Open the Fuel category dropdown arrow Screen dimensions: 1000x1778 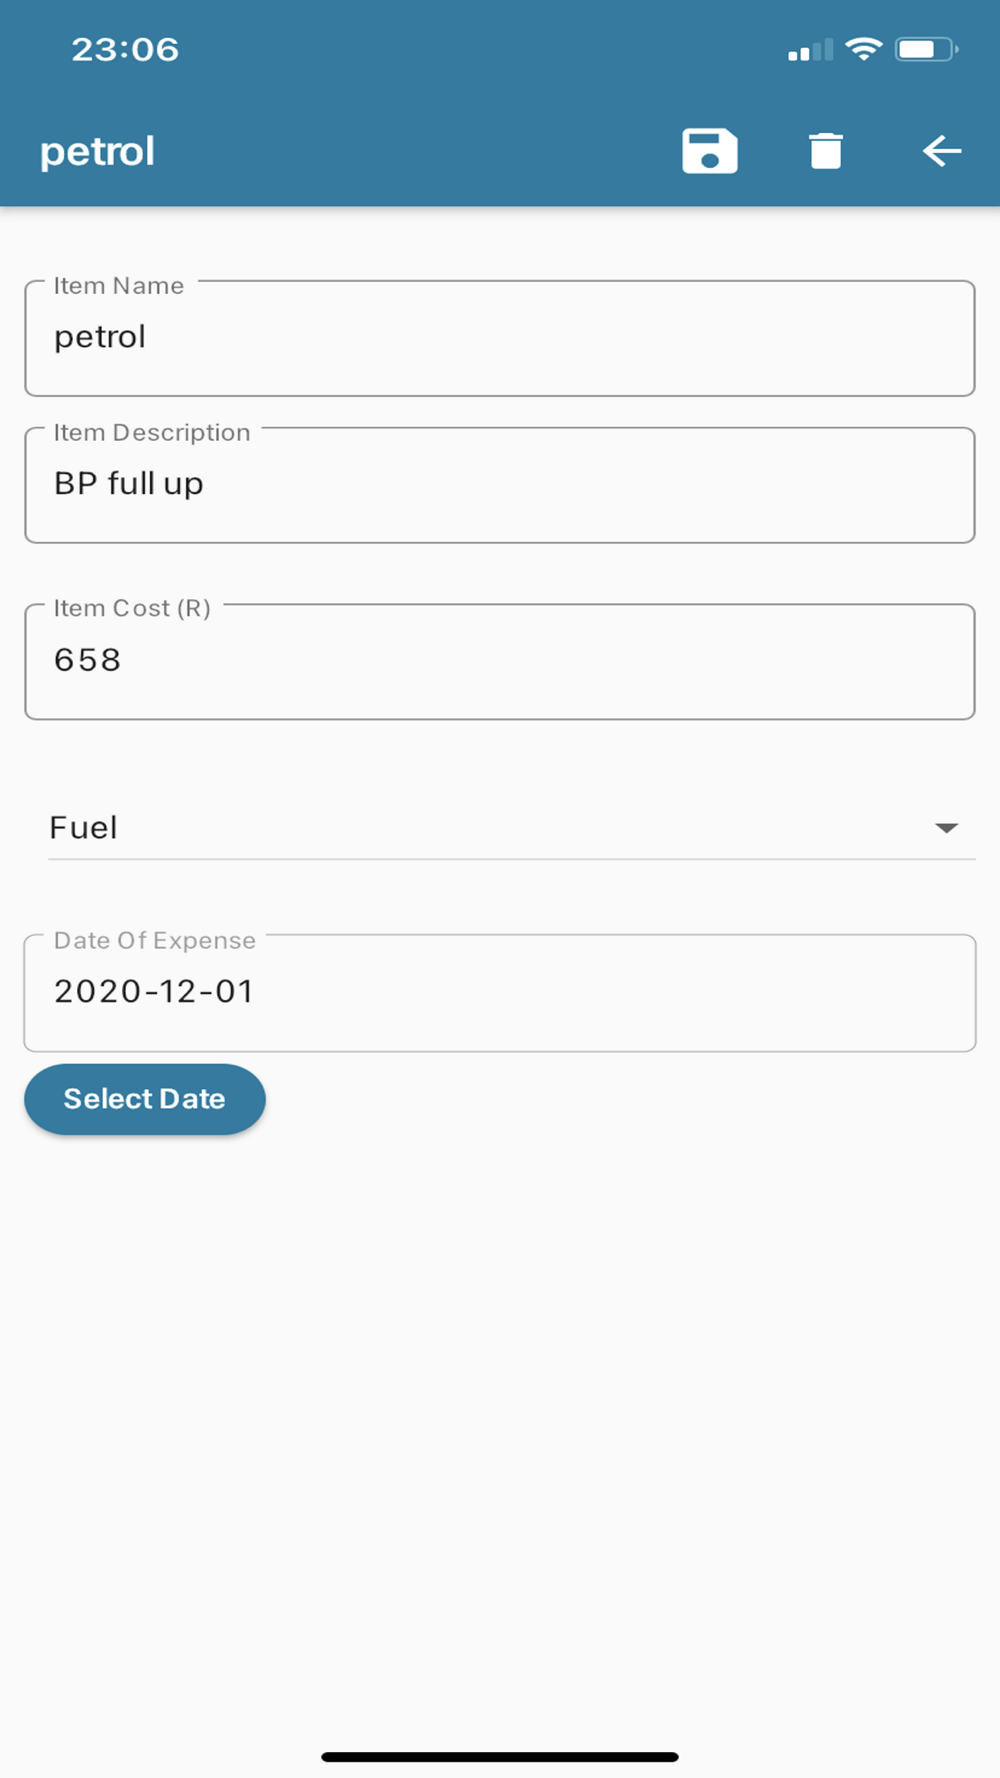(946, 828)
